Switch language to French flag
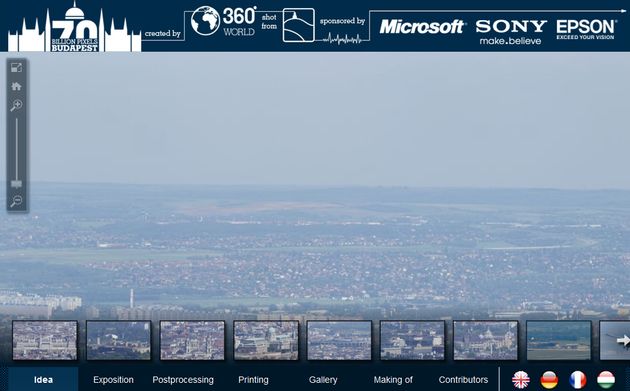This screenshot has width=630, height=391. (x=578, y=379)
